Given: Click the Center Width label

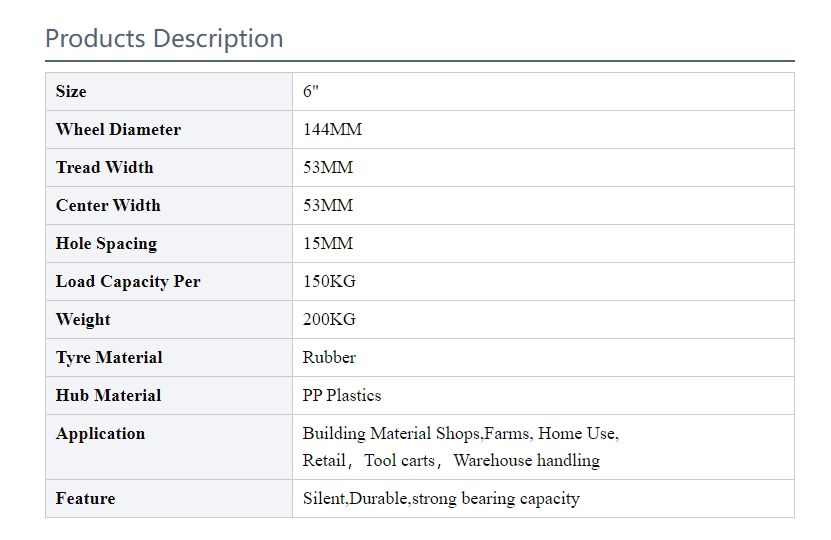Looking at the screenshot, I should tap(108, 206).
